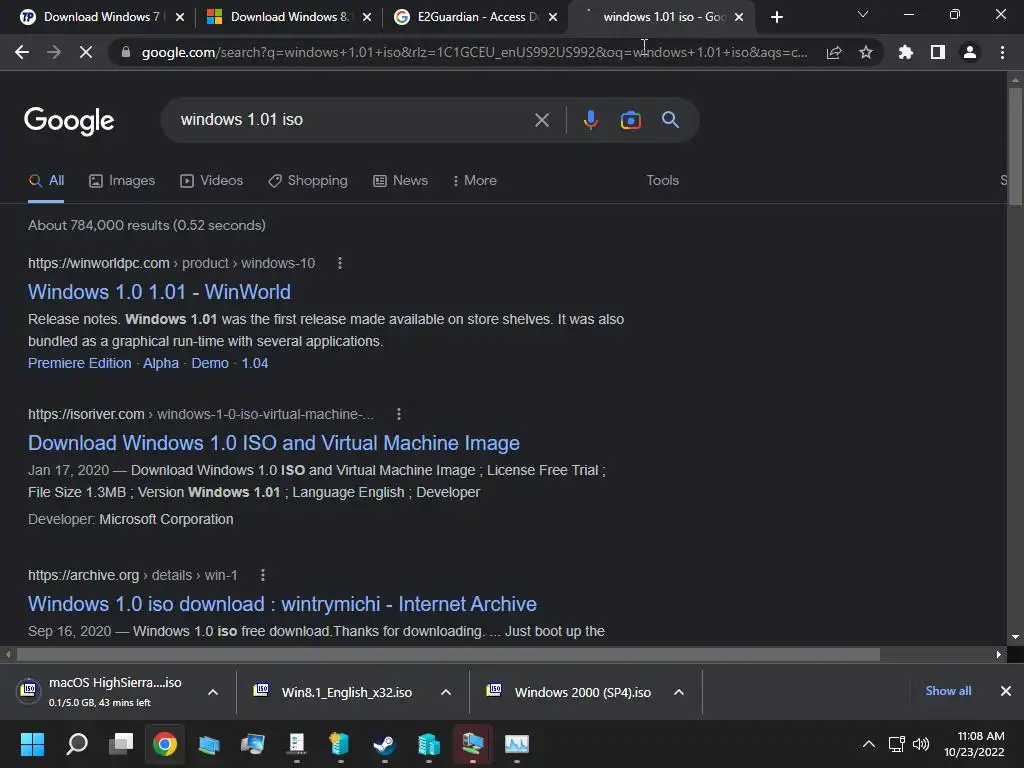This screenshot has width=1024, height=768.
Task: Go to Google homepage via logo
Action: coord(69,120)
